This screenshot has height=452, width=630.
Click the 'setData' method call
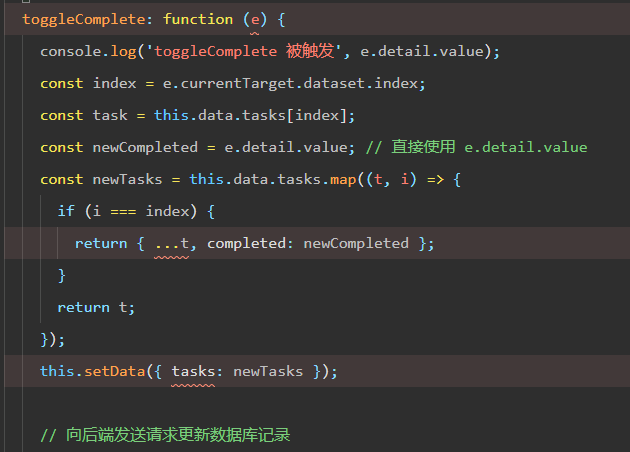[115, 371]
